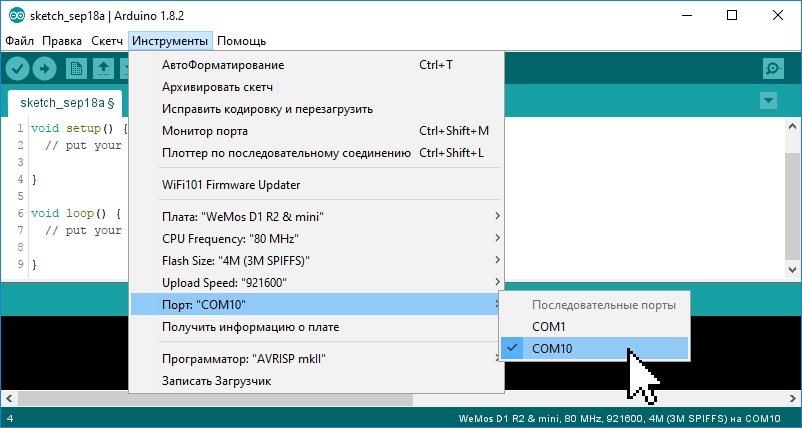Click the horizontal scrollbar right arrow
Viewport: 802px width, 428px height.
(793, 398)
